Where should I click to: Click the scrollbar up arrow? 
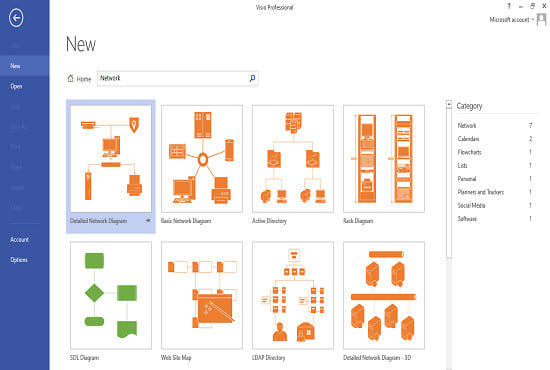point(449,104)
